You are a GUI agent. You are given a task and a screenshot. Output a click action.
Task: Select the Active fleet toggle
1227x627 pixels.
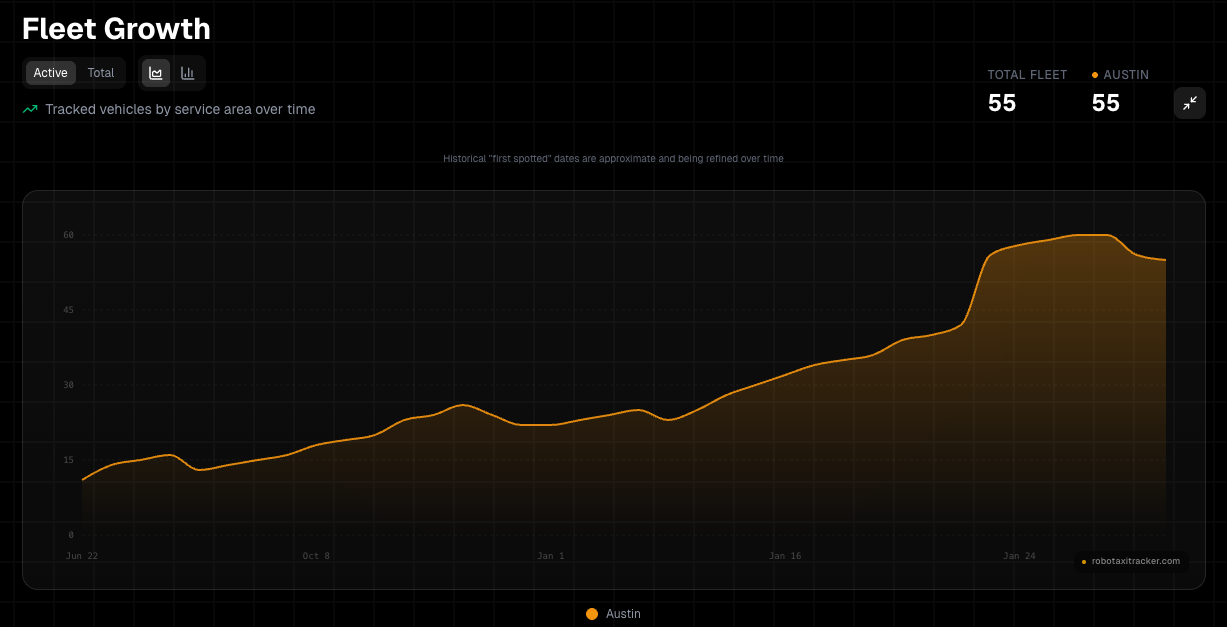pos(50,73)
